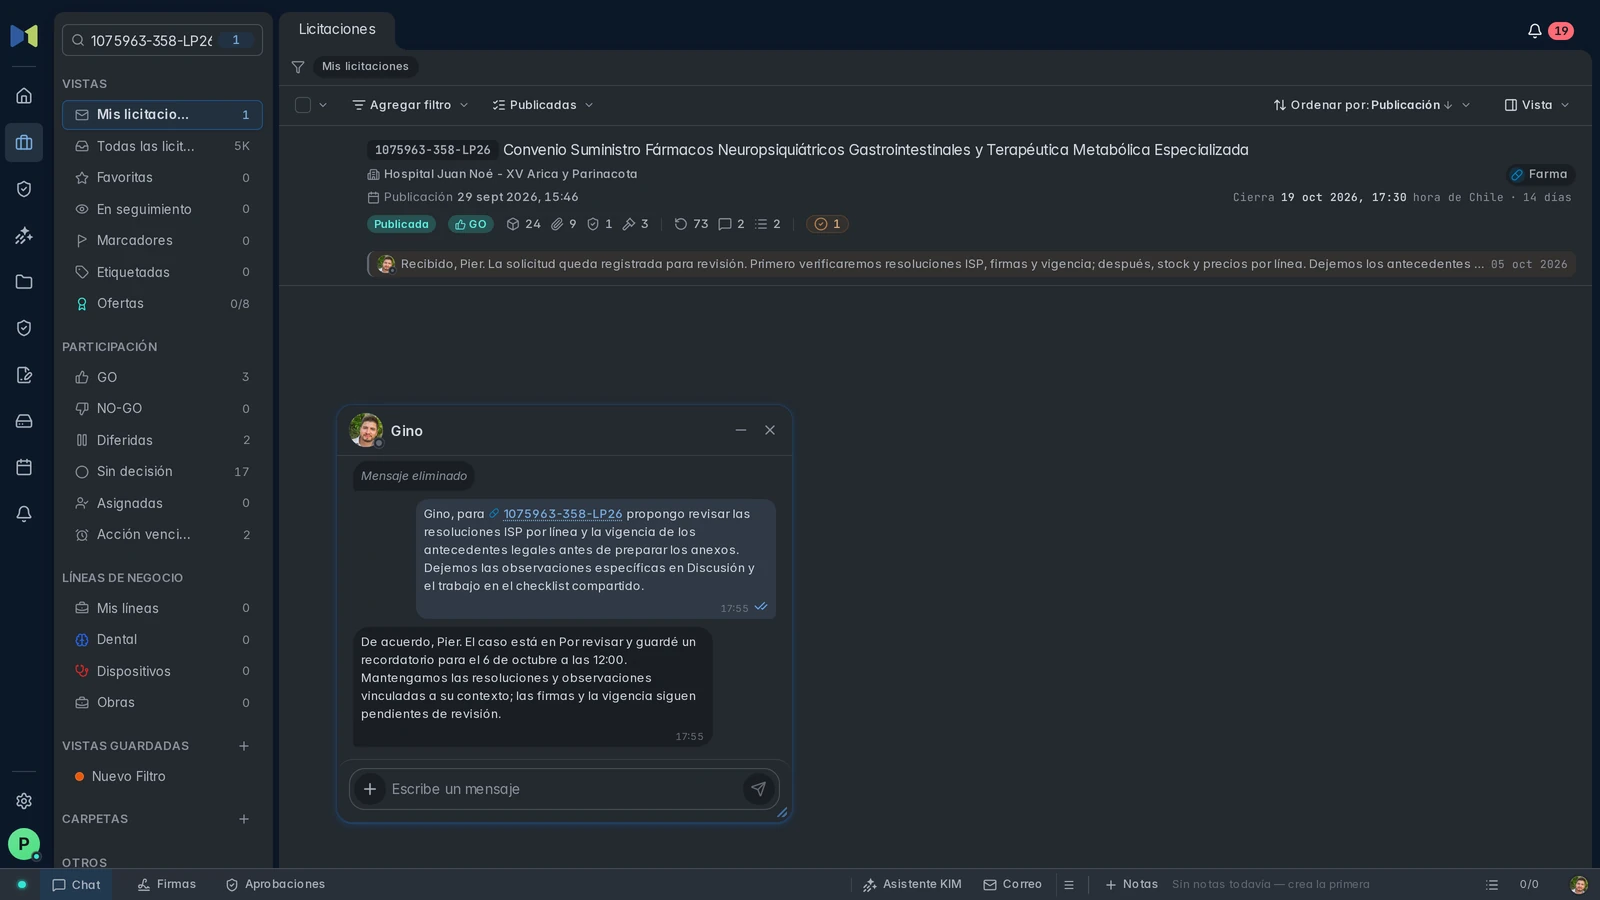
Task: Open the Vista dropdown
Action: [x=1537, y=105]
